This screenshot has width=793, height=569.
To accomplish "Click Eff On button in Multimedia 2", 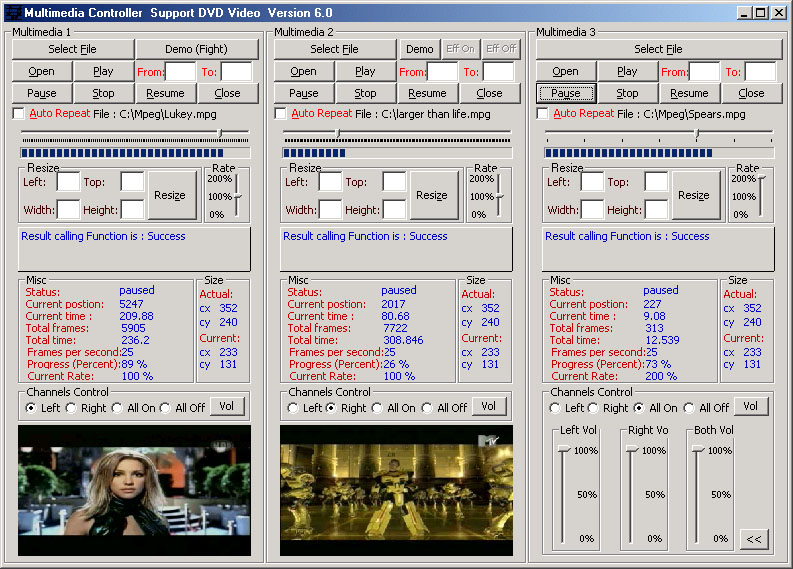I will [461, 49].
